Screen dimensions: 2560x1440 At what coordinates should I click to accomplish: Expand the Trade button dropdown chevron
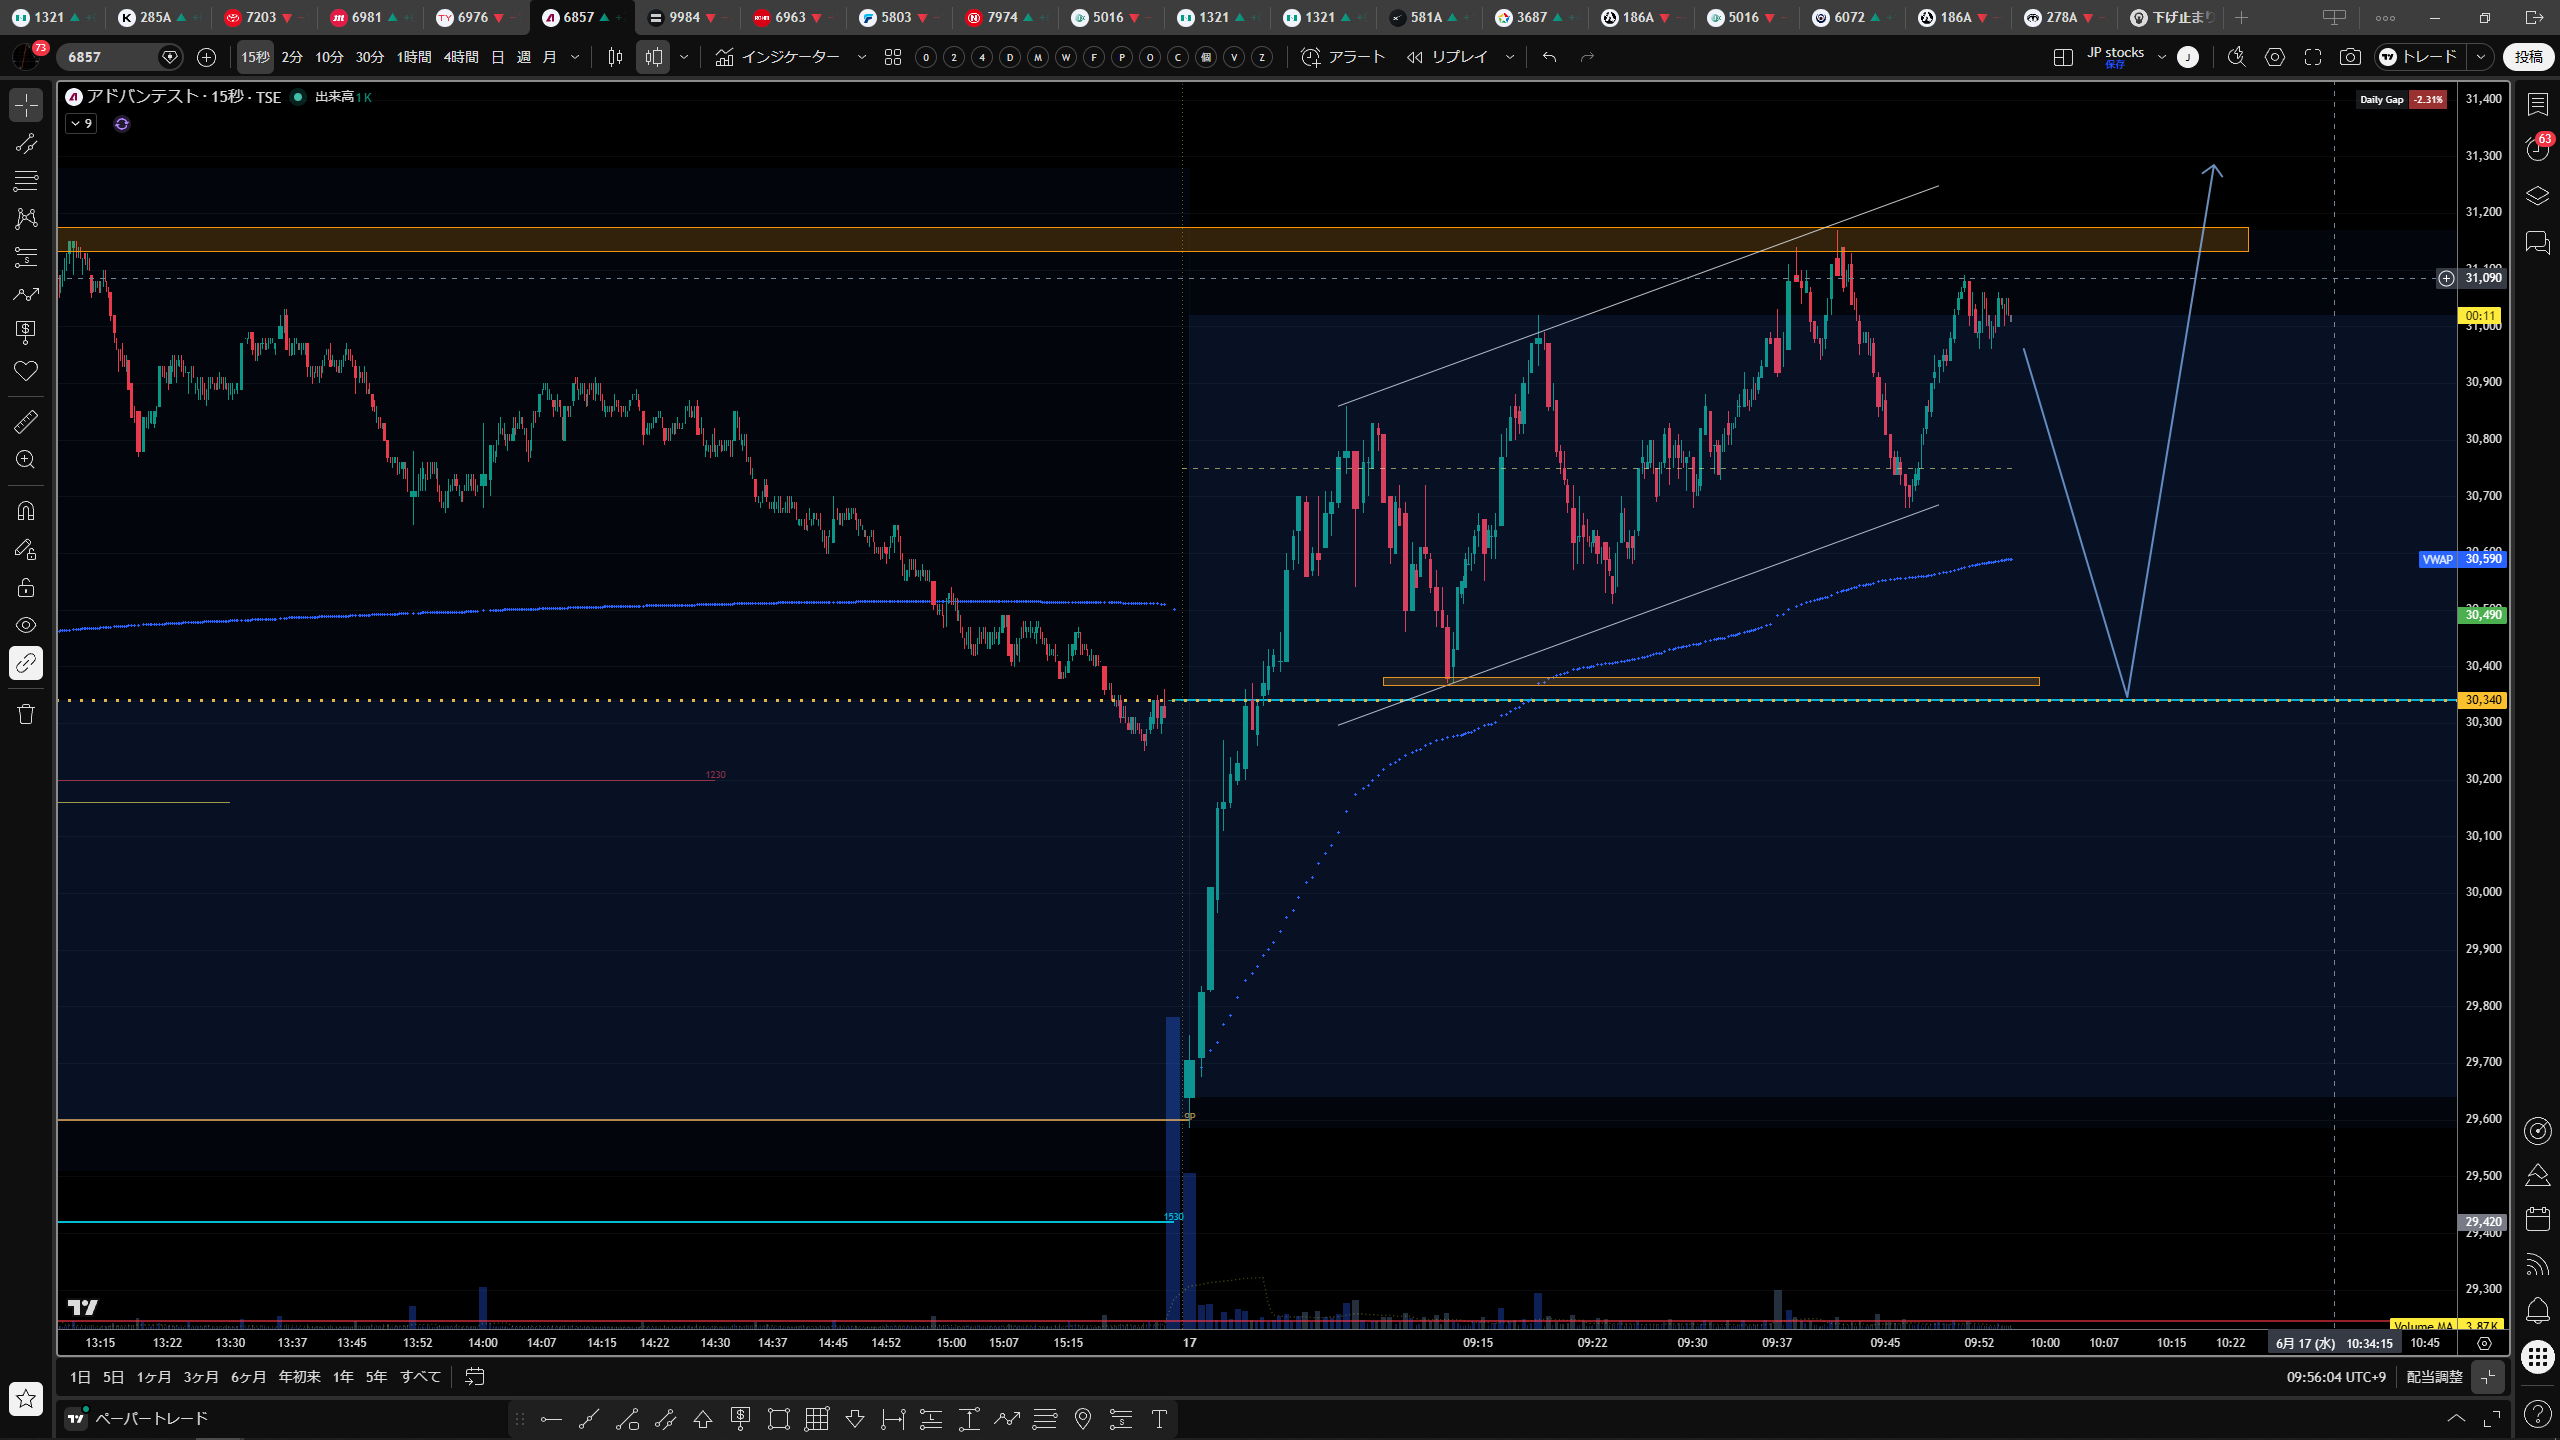(x=2481, y=58)
